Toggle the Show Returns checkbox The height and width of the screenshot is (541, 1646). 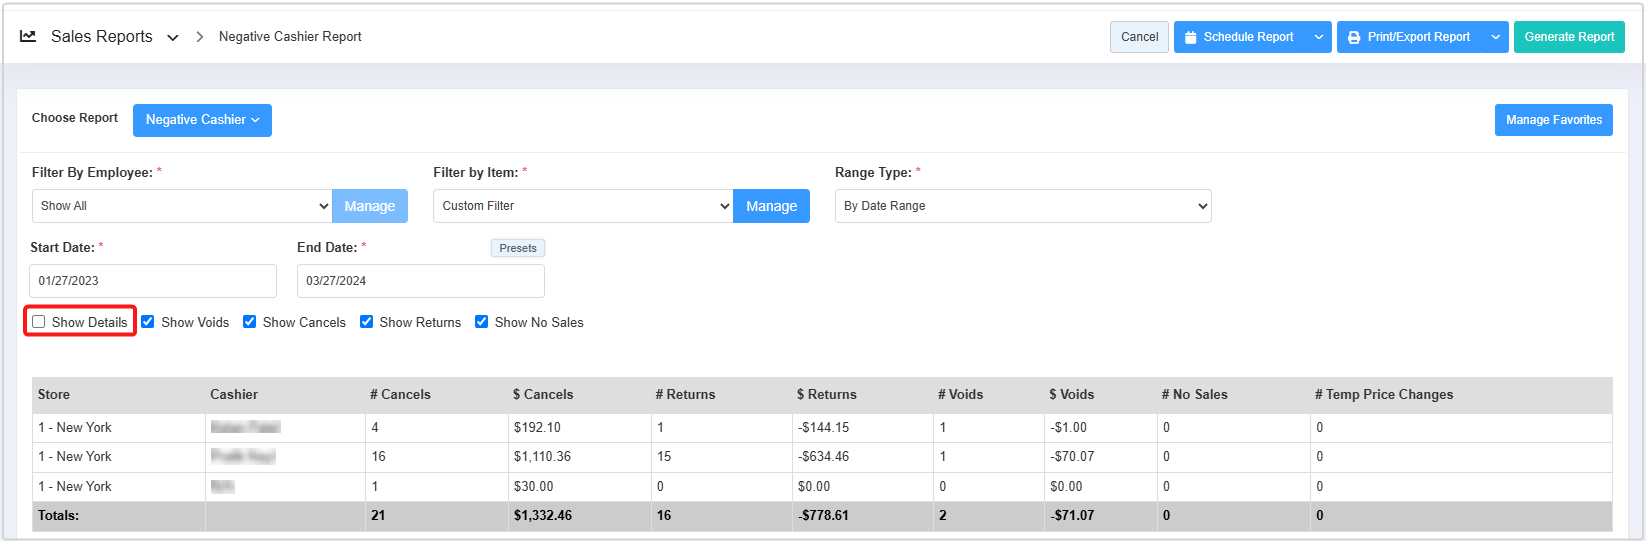point(367,322)
